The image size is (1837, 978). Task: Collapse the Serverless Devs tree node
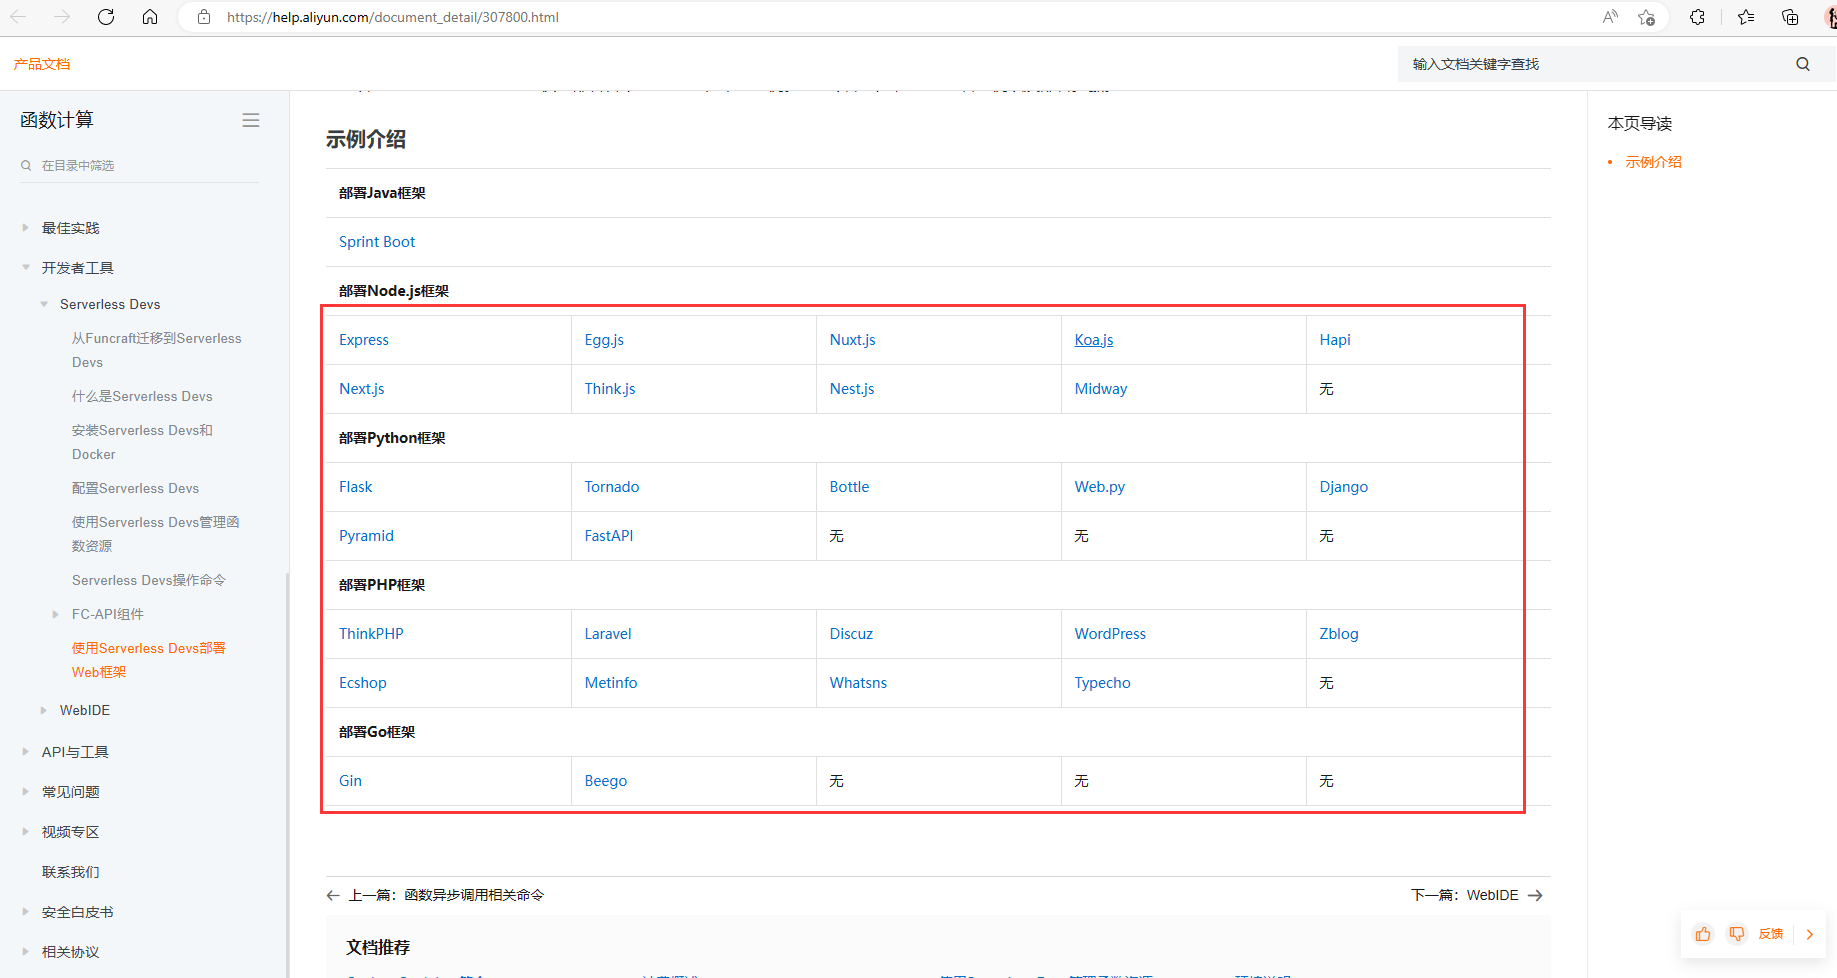tap(44, 304)
